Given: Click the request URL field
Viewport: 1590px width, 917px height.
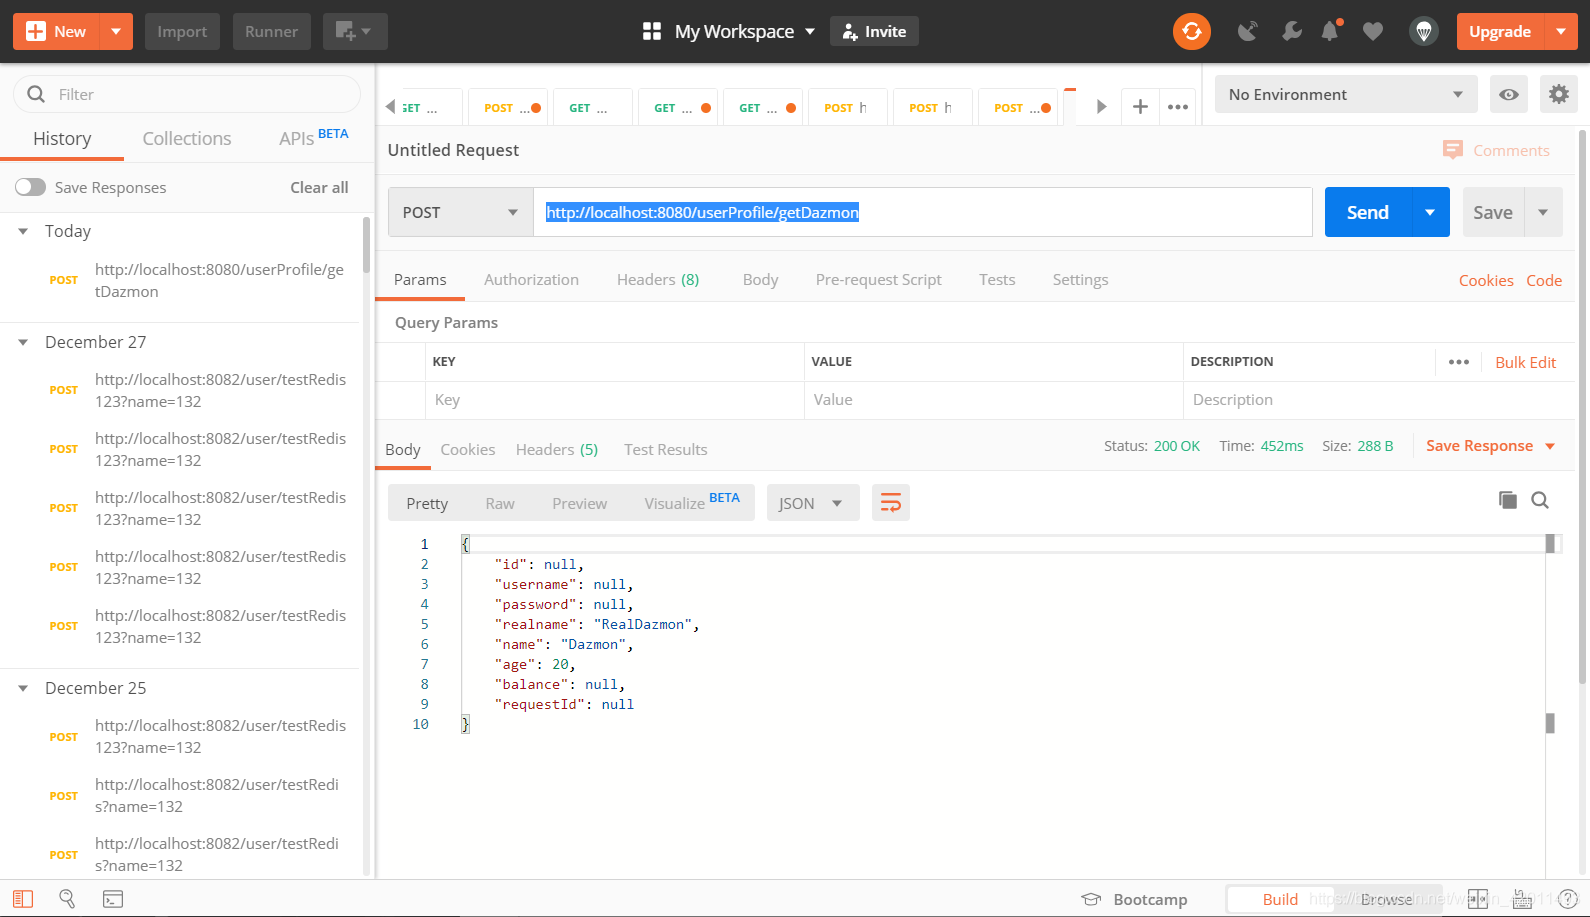Looking at the screenshot, I should [923, 212].
